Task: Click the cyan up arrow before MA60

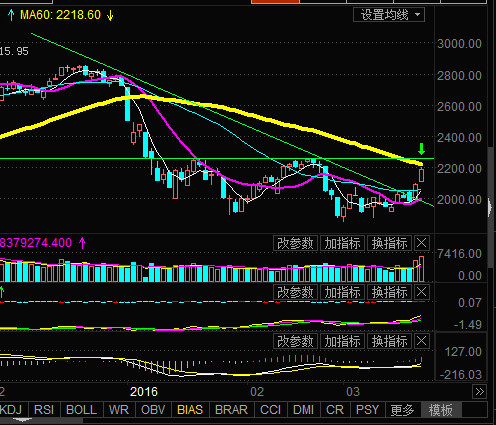Action: click(x=11, y=15)
